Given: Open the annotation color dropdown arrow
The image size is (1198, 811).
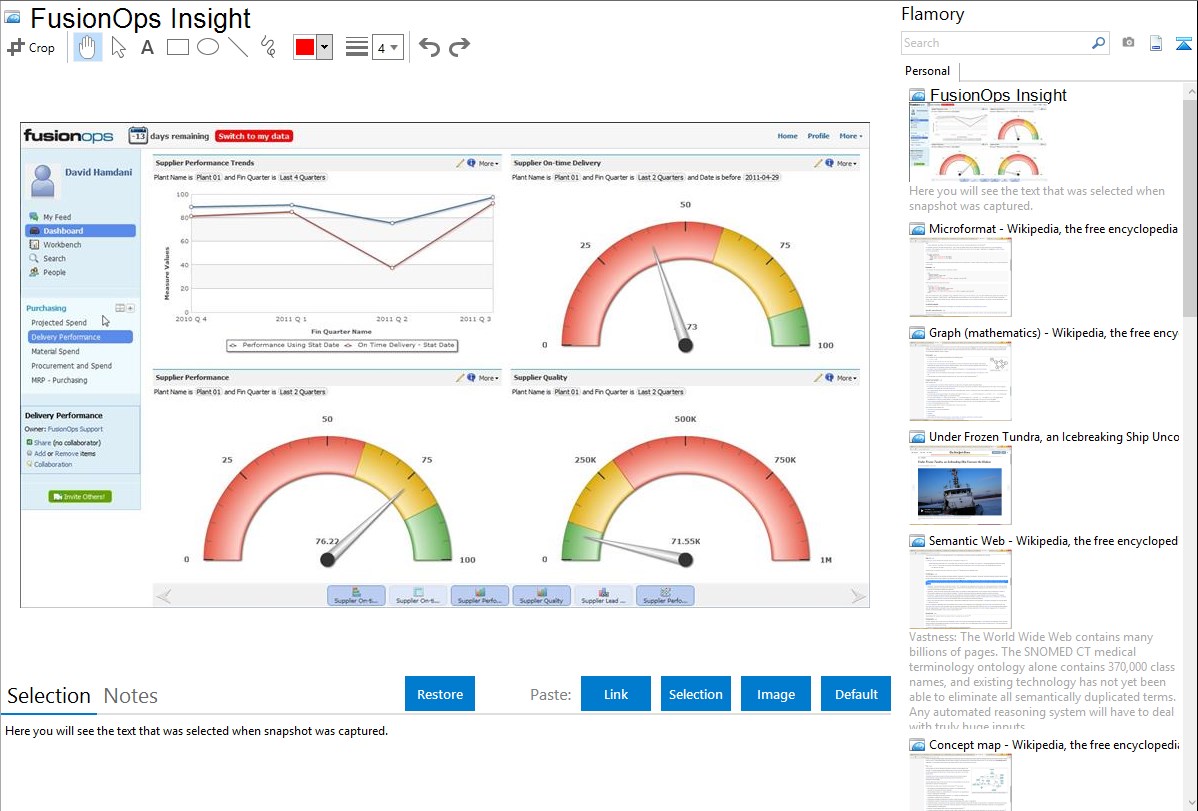Looking at the screenshot, I should [324, 47].
